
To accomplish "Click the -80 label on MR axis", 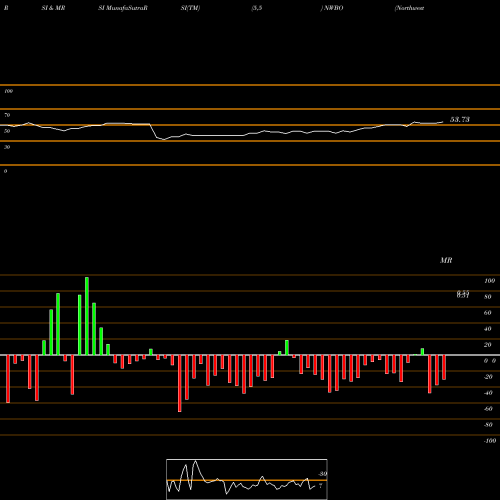I will [x=488, y=425].
